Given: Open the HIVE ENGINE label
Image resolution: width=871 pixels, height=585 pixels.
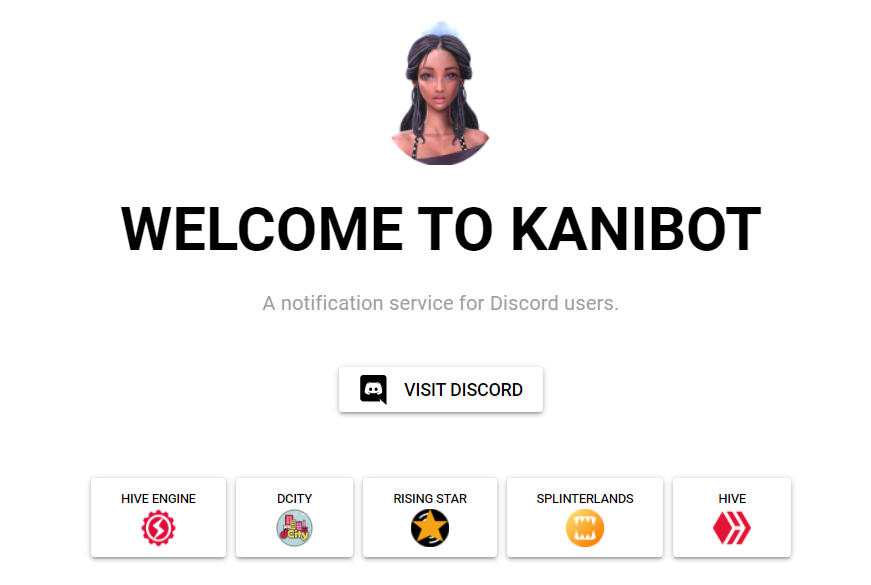Looking at the screenshot, I should pyautogui.click(x=158, y=499).
